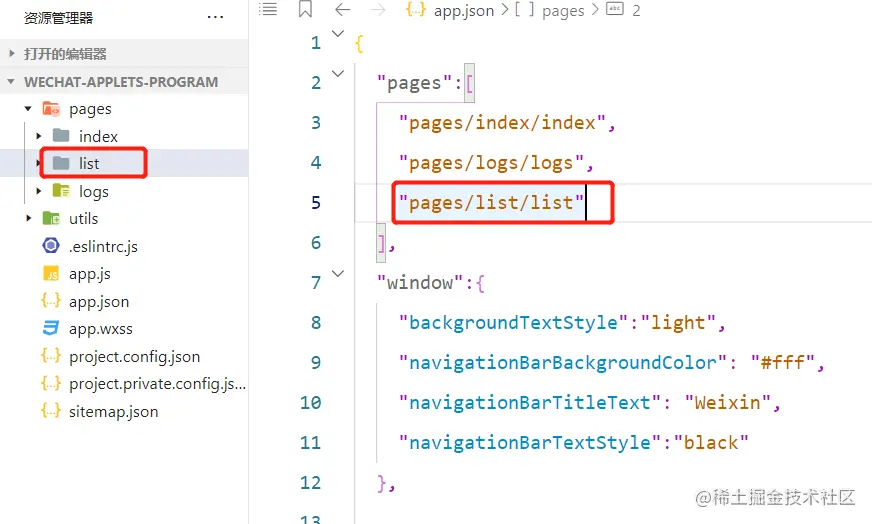The width and height of the screenshot is (872, 524).
Task: Select the index folder
Action: [x=98, y=136]
